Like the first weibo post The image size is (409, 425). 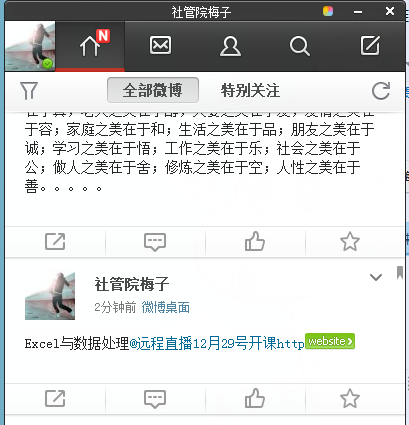tap(255, 241)
